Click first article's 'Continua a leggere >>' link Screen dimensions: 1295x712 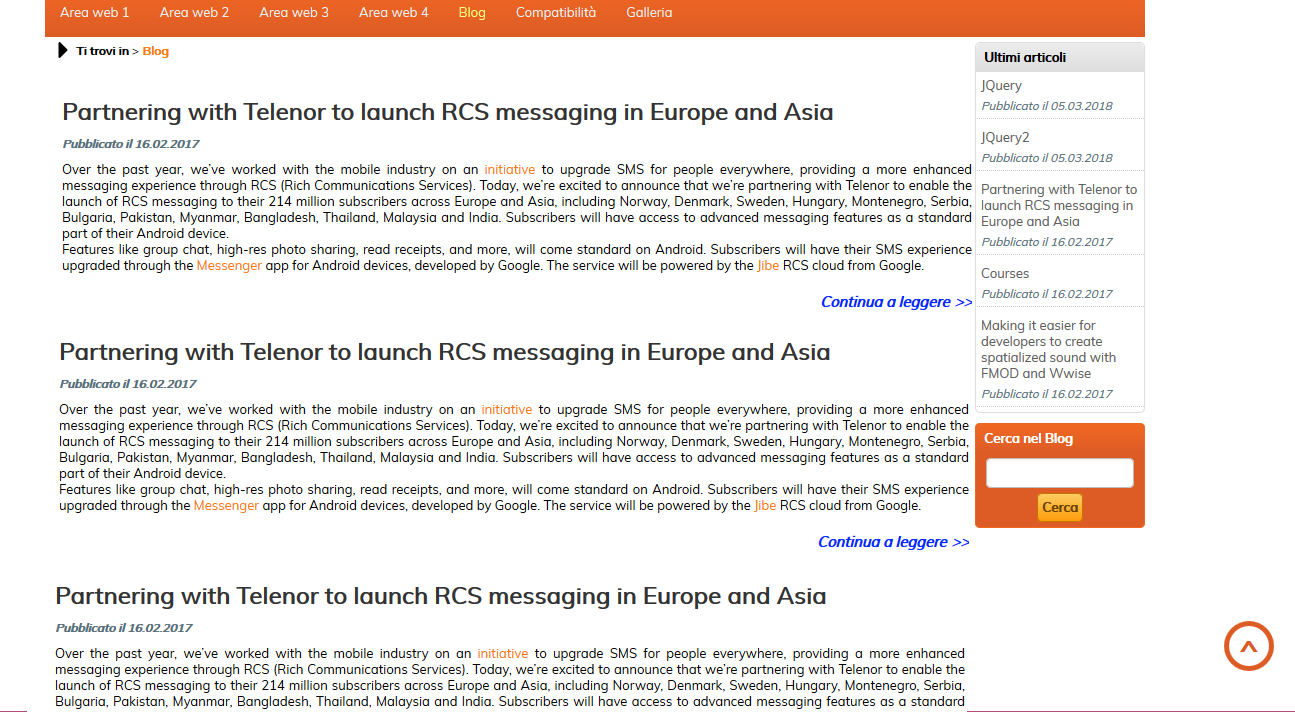click(897, 302)
